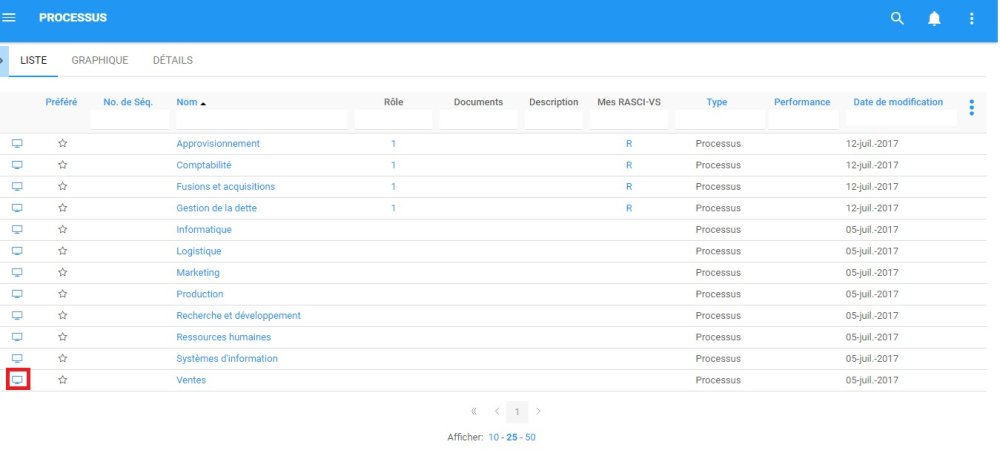Sort by the Nom column header
The width and height of the screenshot is (1000, 456).
pos(187,102)
